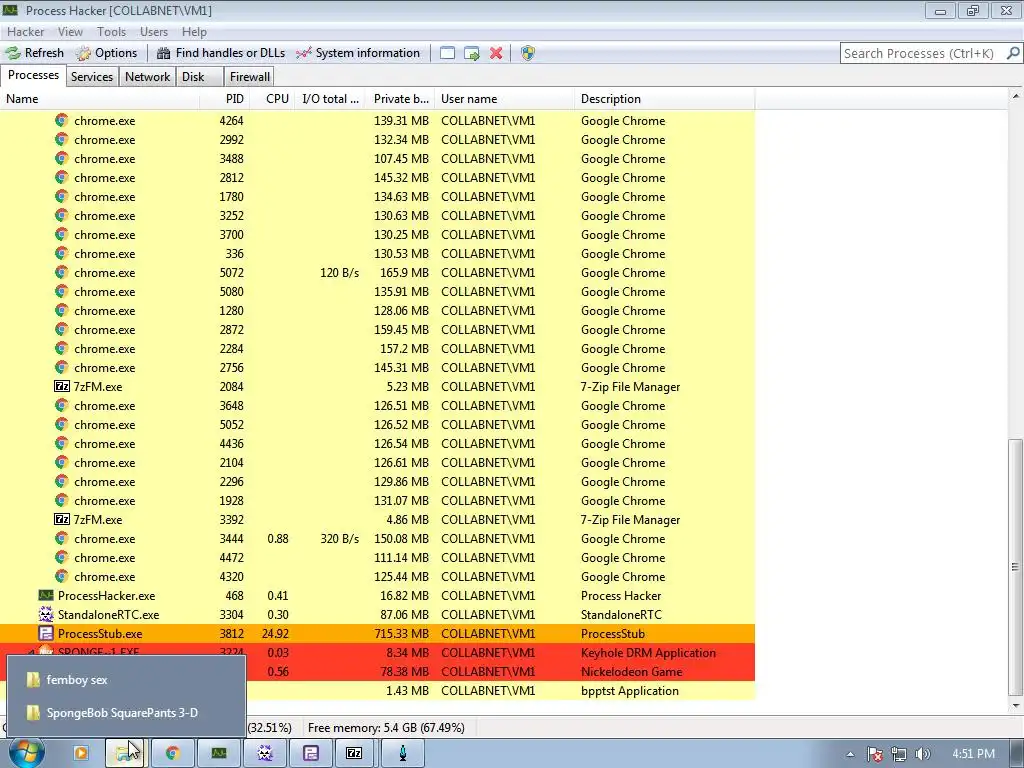Click the bpptst Application description
This screenshot has height=768, width=1024.
pos(630,690)
